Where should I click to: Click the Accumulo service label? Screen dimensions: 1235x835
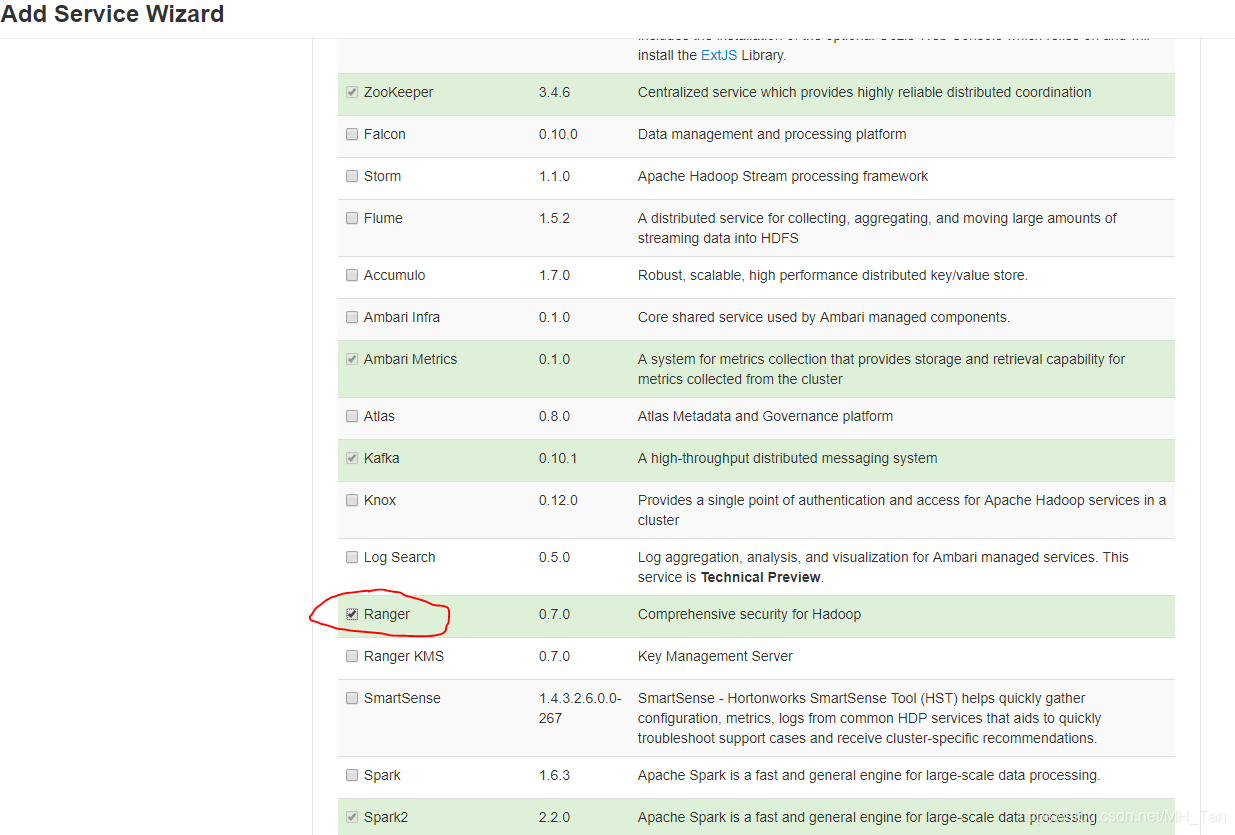[397, 275]
